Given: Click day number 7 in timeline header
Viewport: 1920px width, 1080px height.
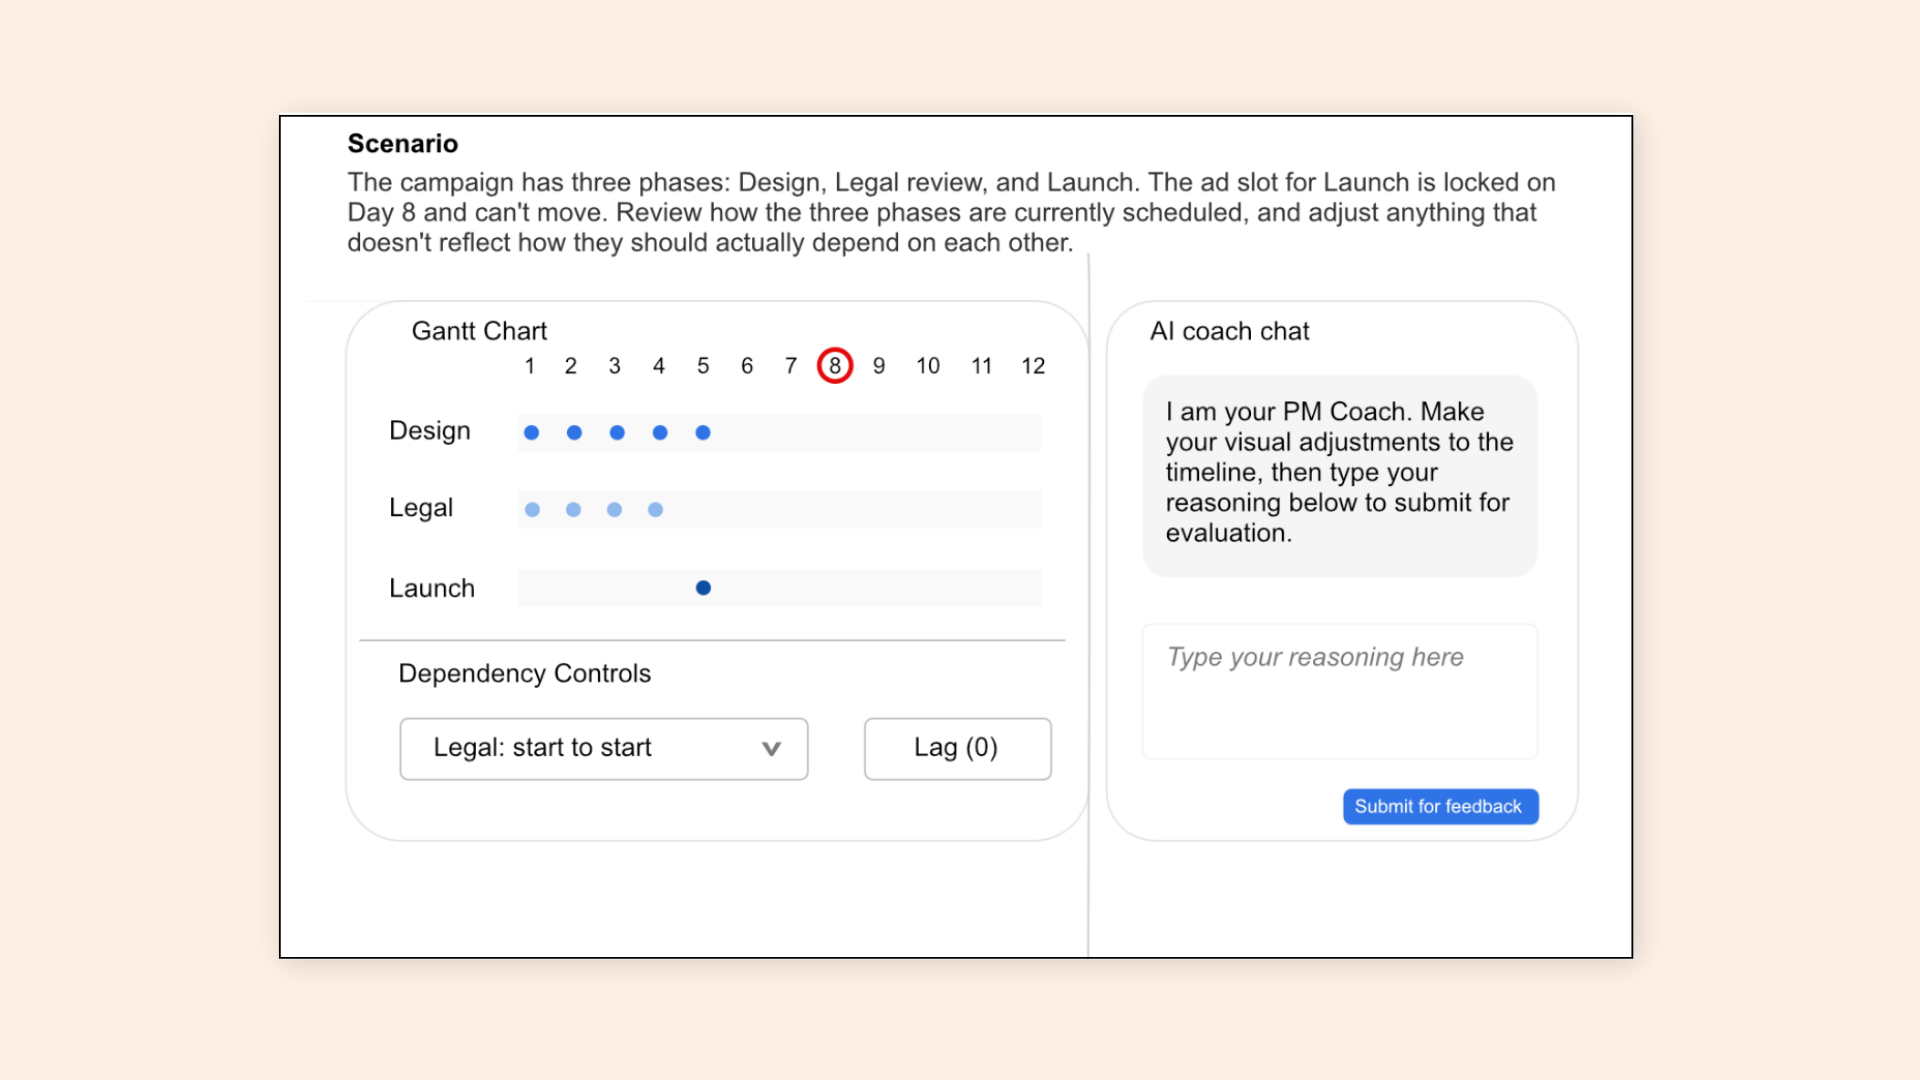Looking at the screenshot, I should tap(791, 366).
